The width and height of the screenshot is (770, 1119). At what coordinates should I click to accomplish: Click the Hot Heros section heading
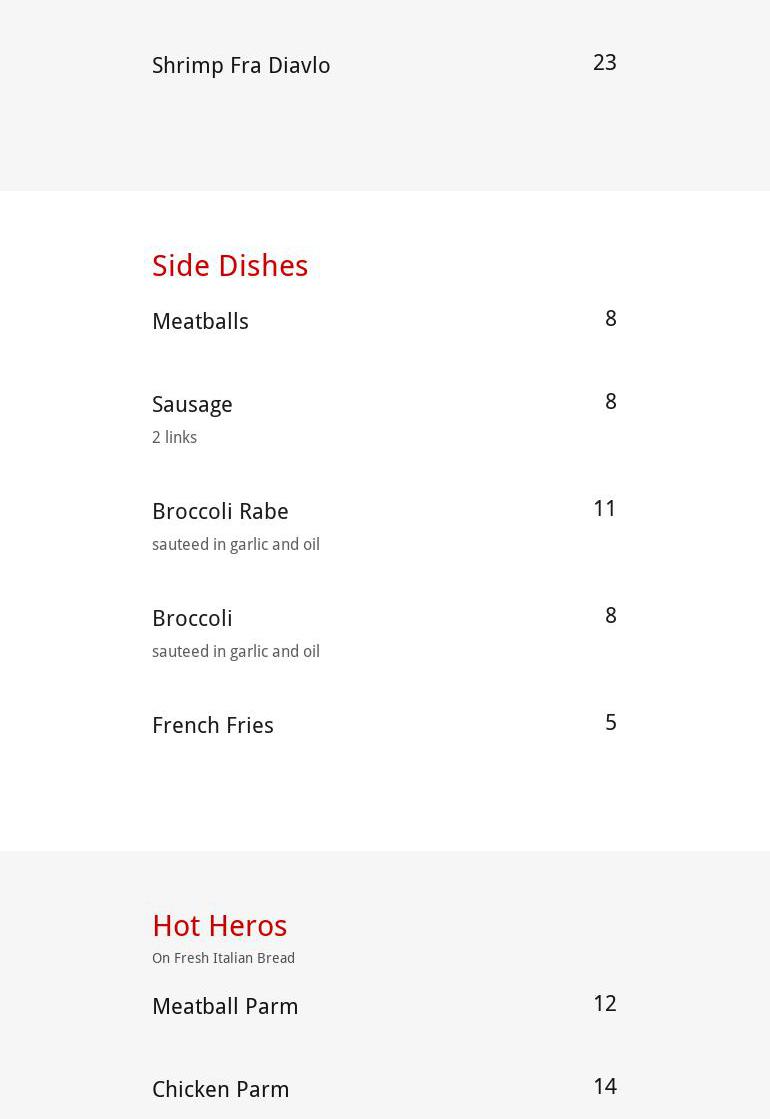pos(220,926)
